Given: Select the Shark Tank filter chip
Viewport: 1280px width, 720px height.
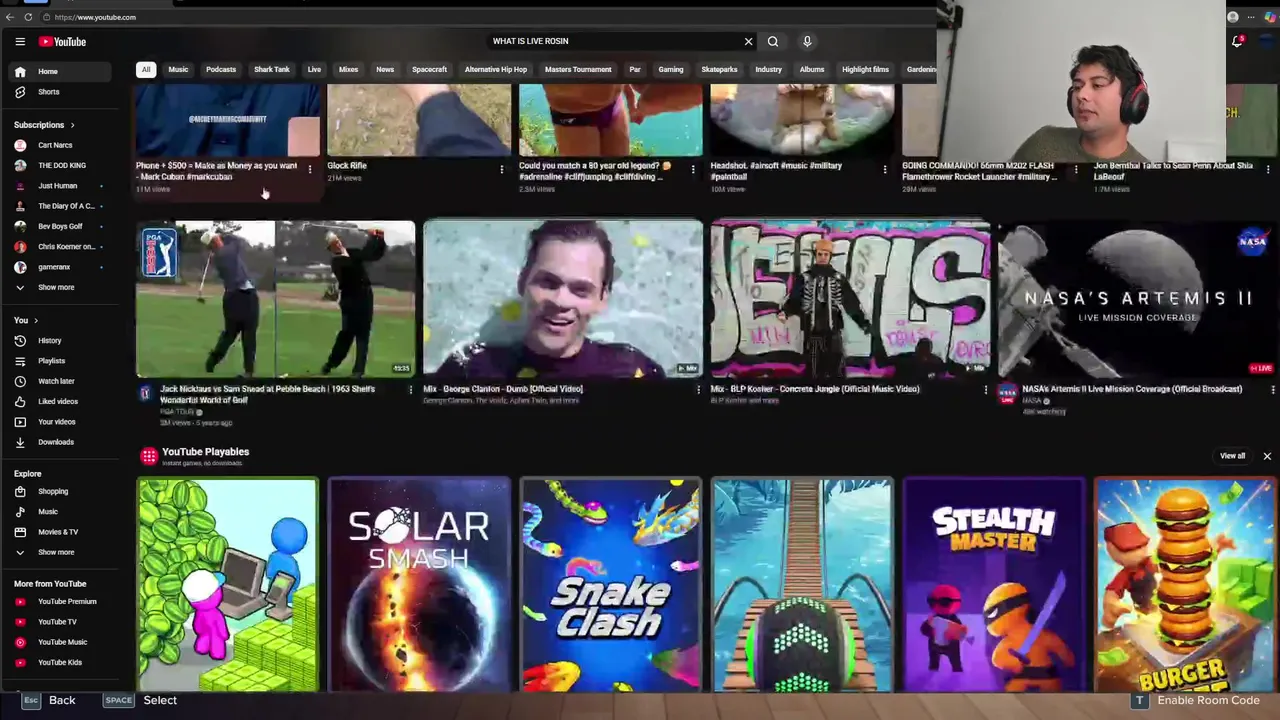Looking at the screenshot, I should tap(272, 70).
